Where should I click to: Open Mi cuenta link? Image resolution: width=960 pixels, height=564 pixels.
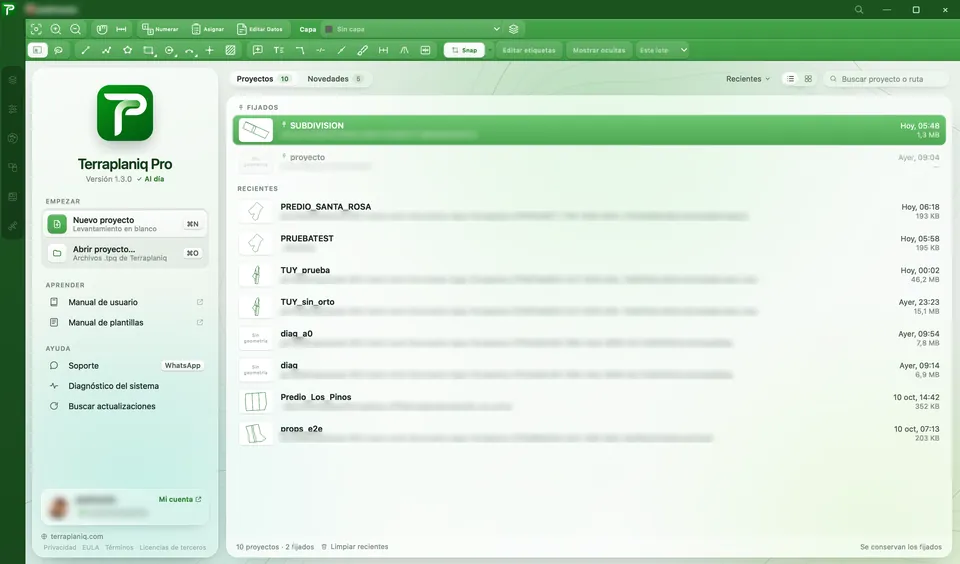coord(180,500)
